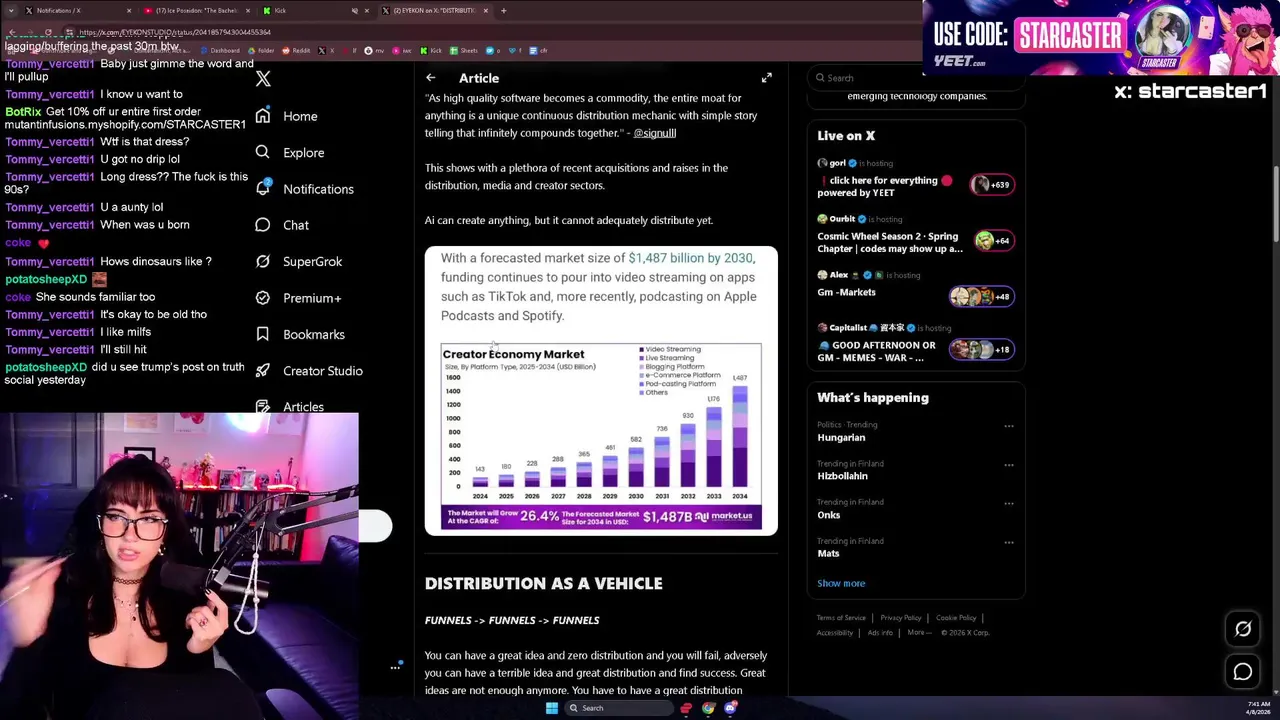Expand article with fullscreen icon
This screenshot has width=1280, height=720.
pyautogui.click(x=767, y=78)
